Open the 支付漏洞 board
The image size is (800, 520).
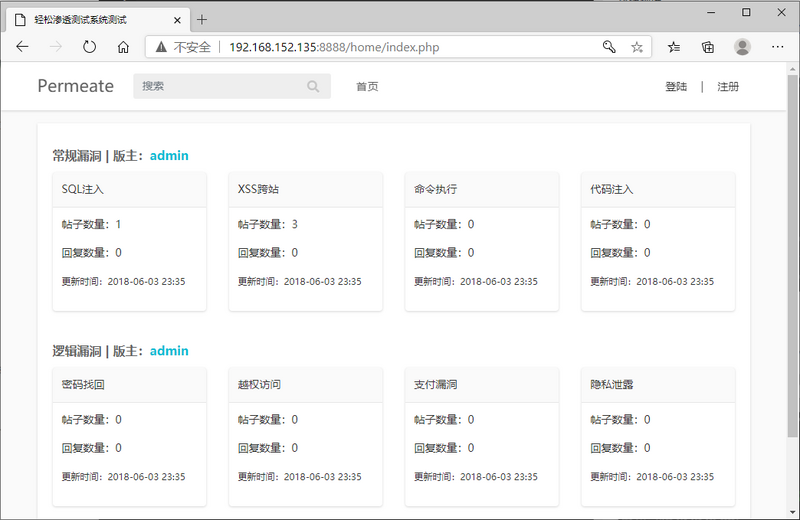pyautogui.click(x=435, y=384)
